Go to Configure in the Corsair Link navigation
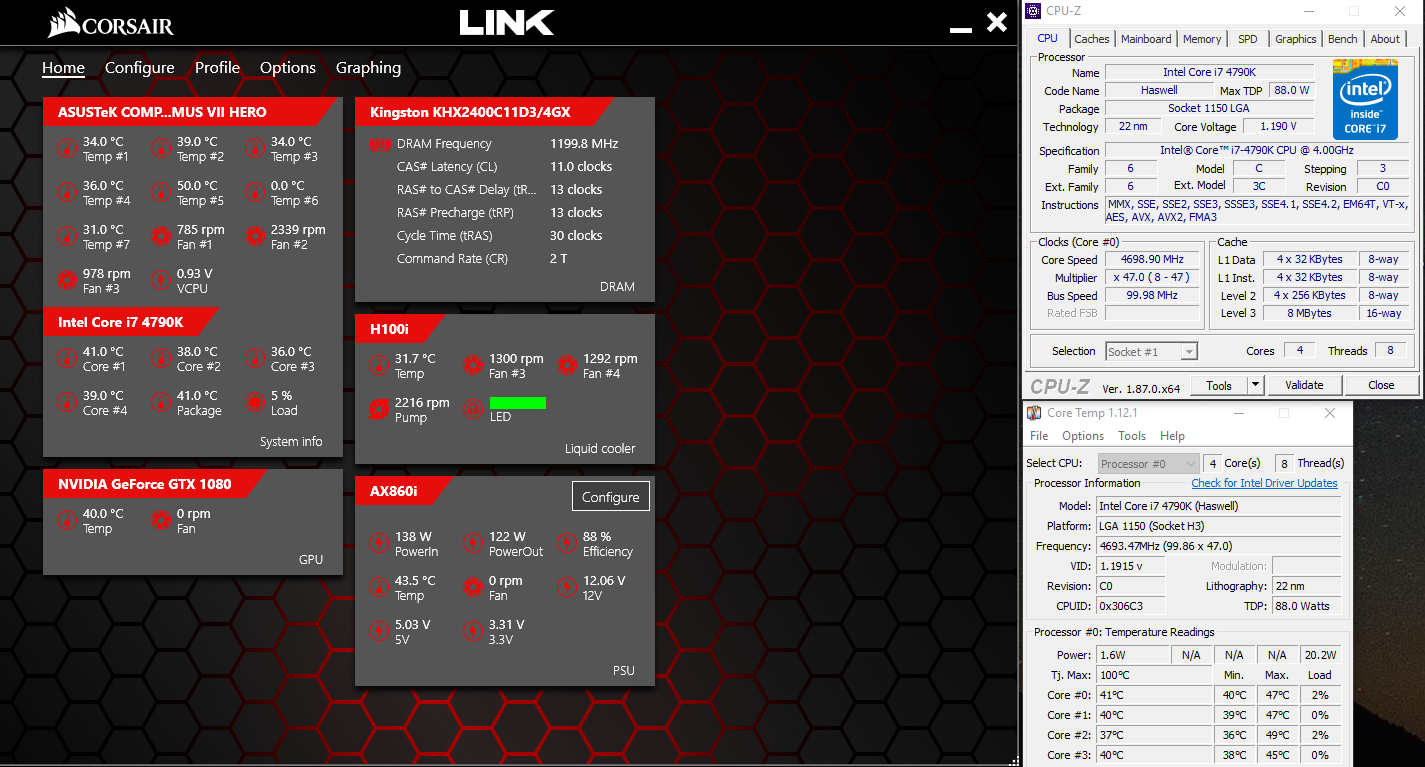This screenshot has height=767, width=1425. [x=140, y=68]
